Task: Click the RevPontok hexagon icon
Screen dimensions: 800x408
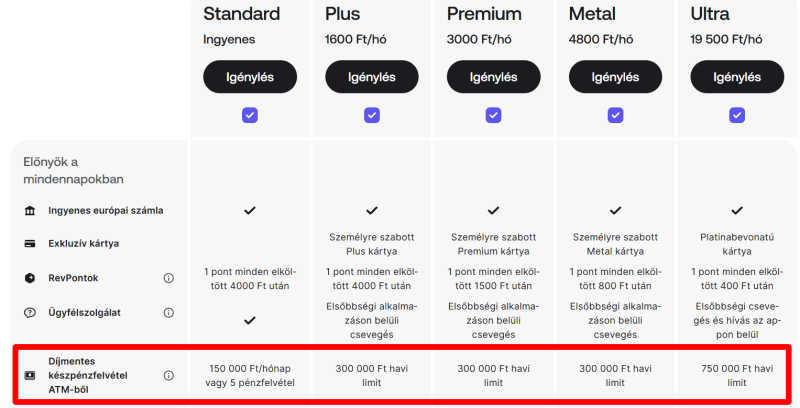Action: coord(29,278)
